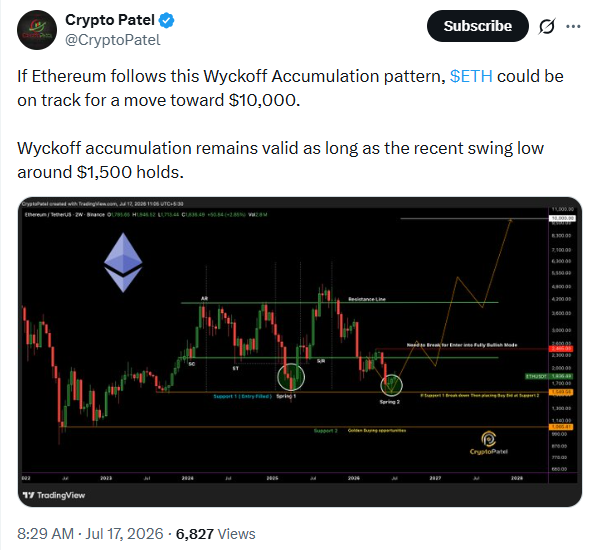Open the Grok slash-circle icon
Image resolution: width=598 pixels, height=550 pixels.
(x=547, y=26)
